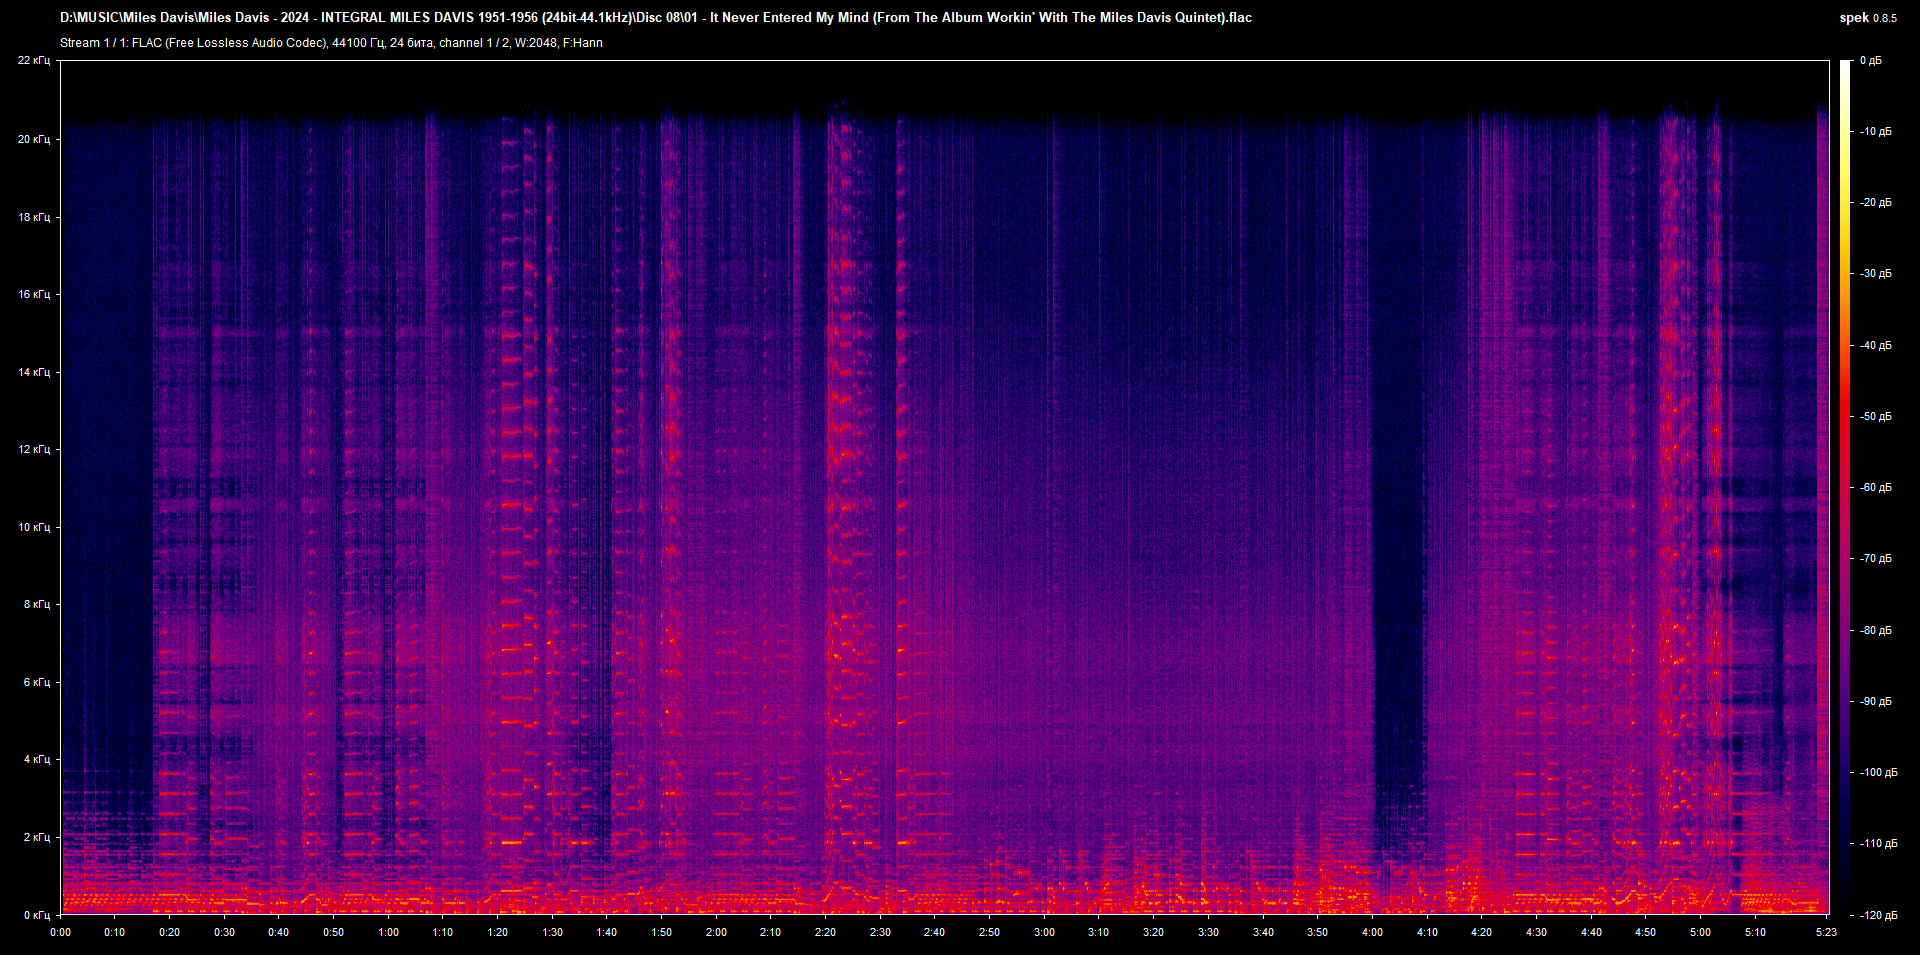Click the '-10 дБ' level scale label
The height and width of the screenshot is (955, 1920).
click(1876, 132)
